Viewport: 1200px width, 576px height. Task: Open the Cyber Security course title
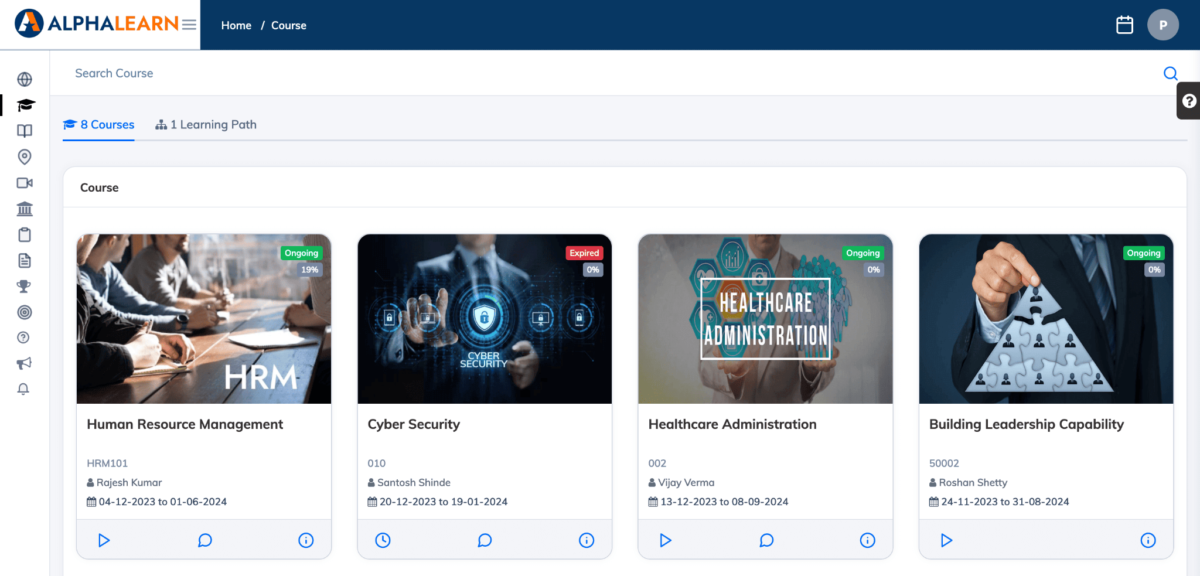tap(414, 424)
